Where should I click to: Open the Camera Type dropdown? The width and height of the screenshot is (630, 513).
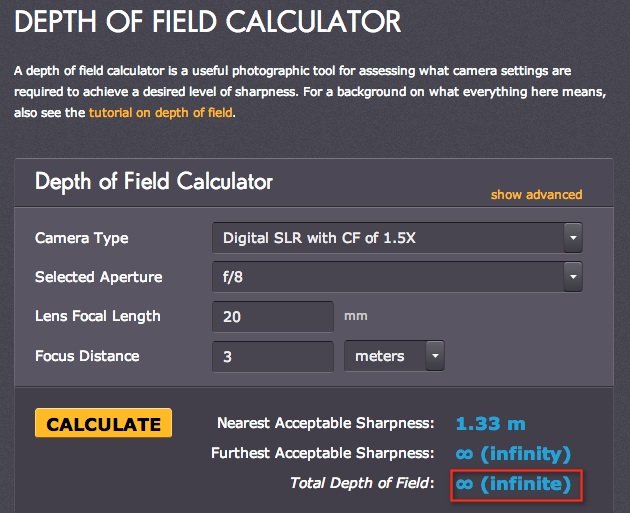(397, 238)
